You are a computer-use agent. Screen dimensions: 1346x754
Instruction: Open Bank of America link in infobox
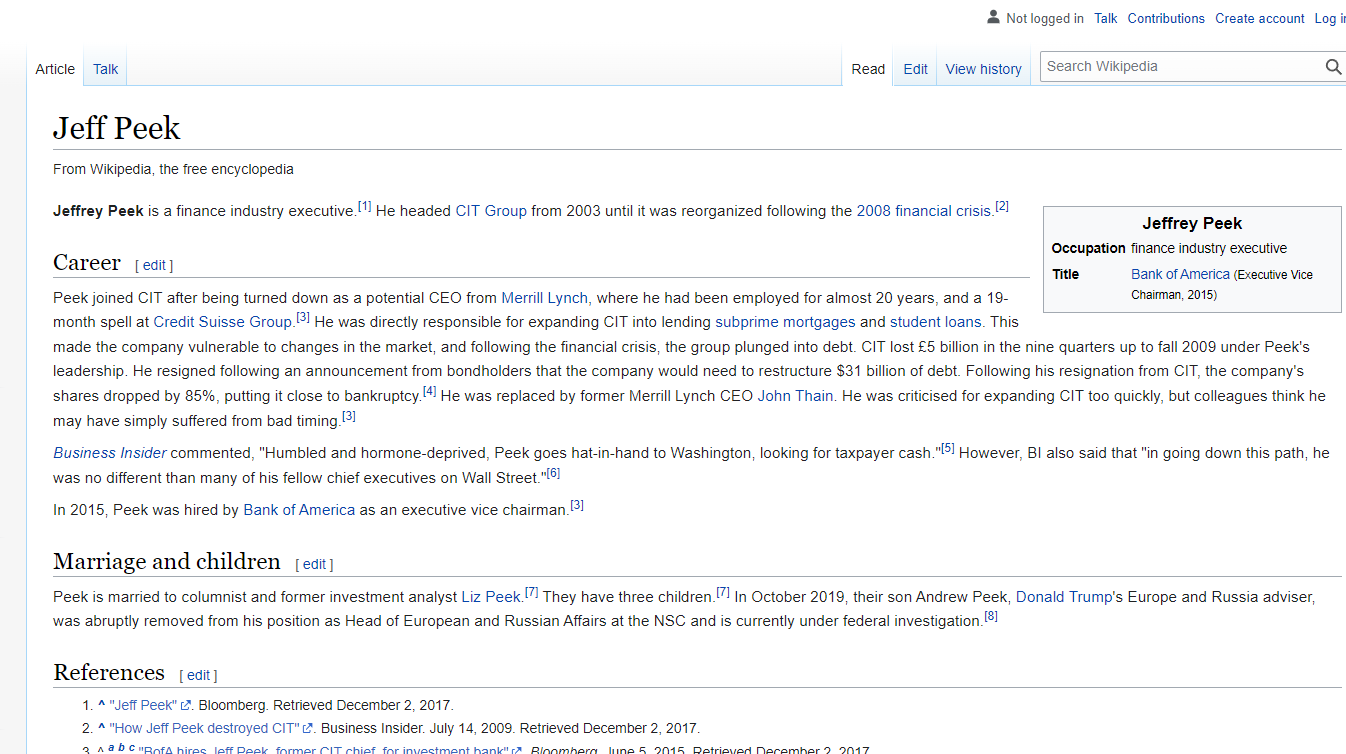[1180, 274]
